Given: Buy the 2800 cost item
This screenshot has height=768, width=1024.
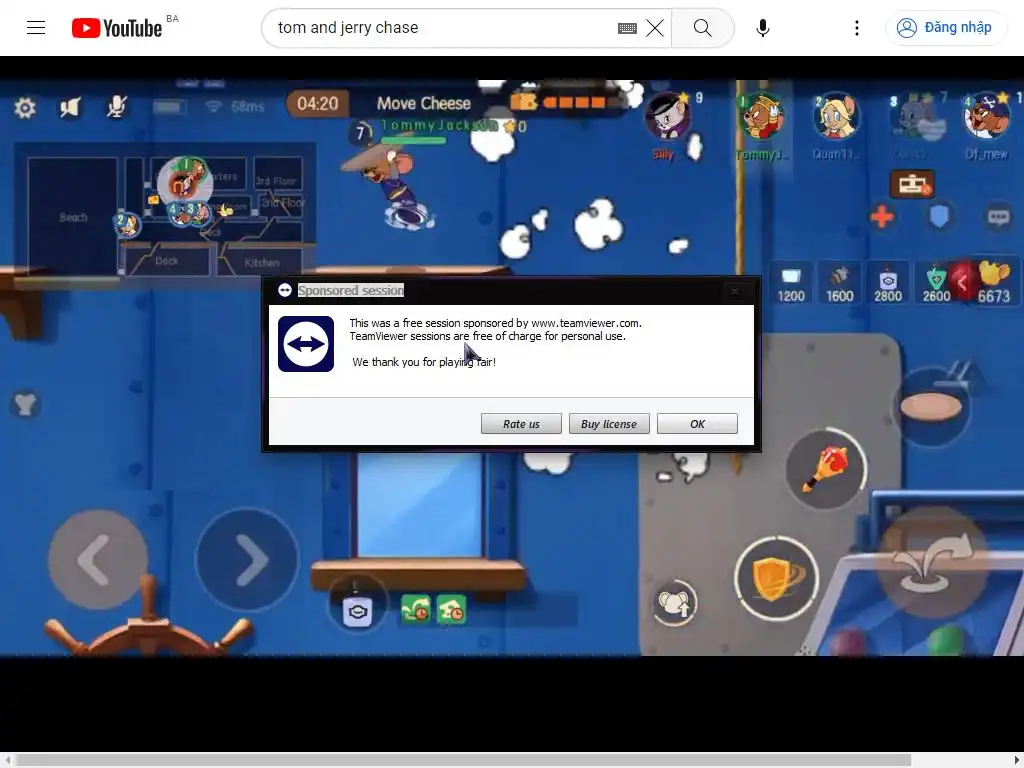Looking at the screenshot, I should coord(888,284).
